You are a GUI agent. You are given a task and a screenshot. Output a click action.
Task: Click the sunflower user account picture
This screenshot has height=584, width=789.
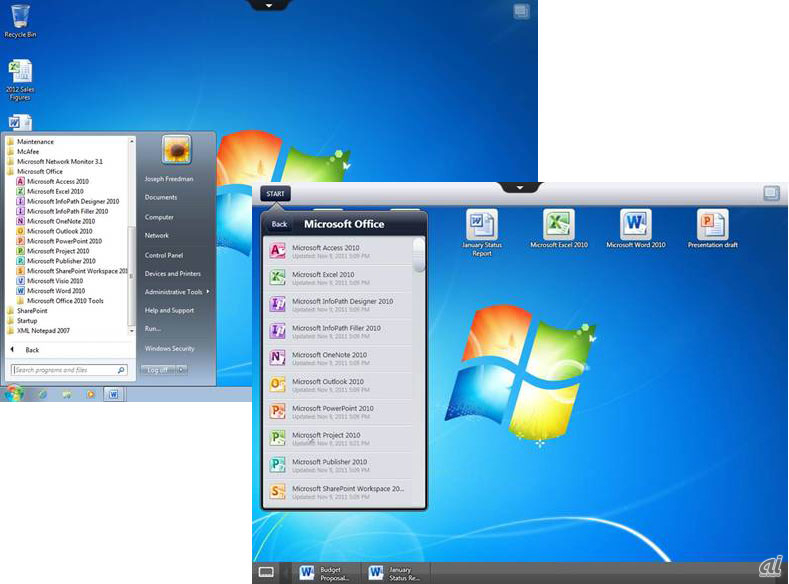176,149
